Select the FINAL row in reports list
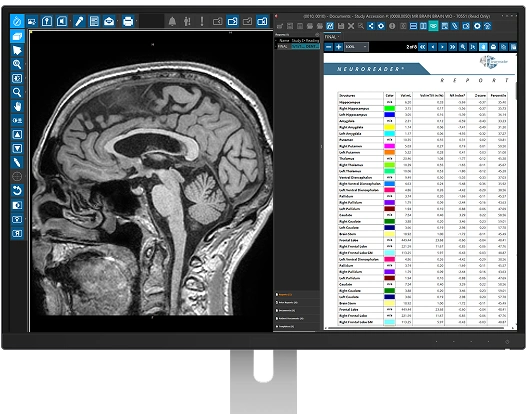Screen dimensions: 526x414 (x=297, y=46)
